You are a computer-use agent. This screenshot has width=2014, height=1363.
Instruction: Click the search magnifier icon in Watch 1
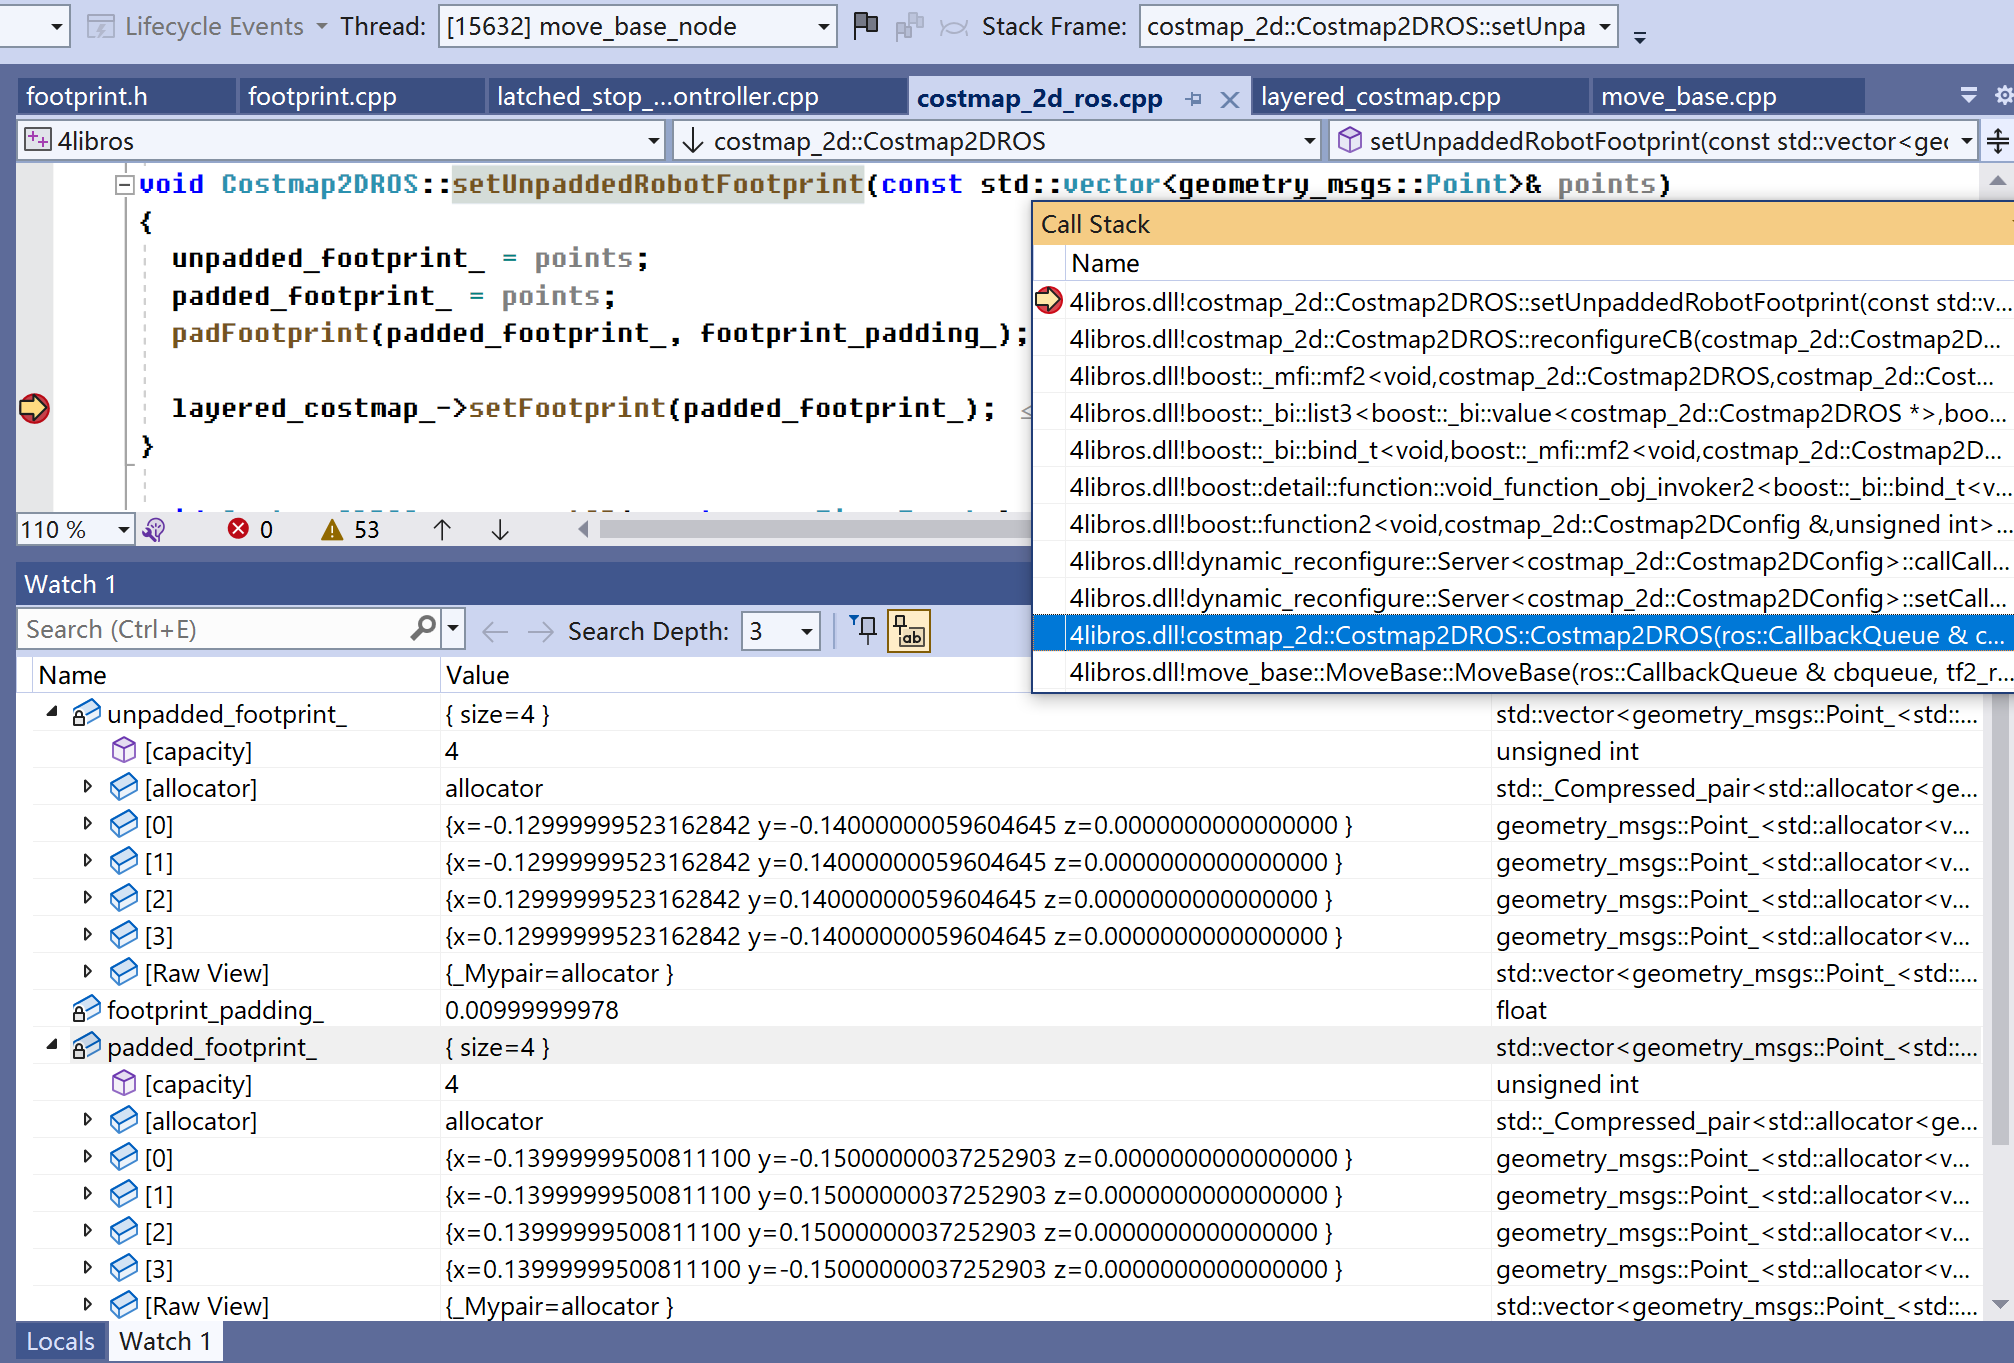click(x=423, y=629)
